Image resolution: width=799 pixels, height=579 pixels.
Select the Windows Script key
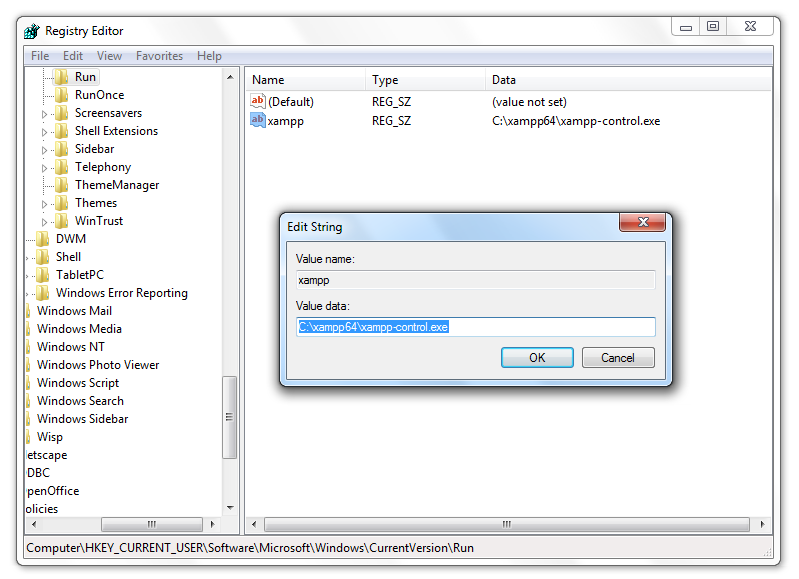pyautogui.click(x=78, y=383)
